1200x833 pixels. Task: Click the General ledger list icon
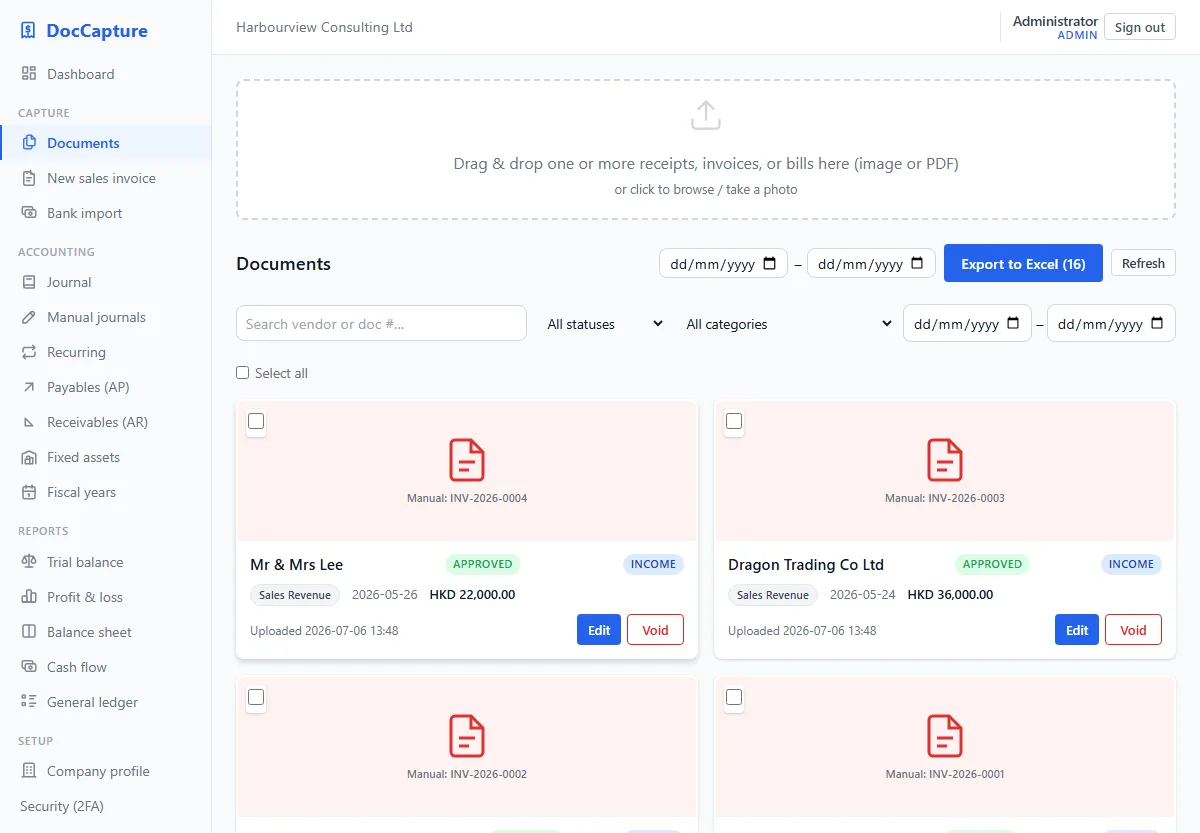pyautogui.click(x=29, y=702)
